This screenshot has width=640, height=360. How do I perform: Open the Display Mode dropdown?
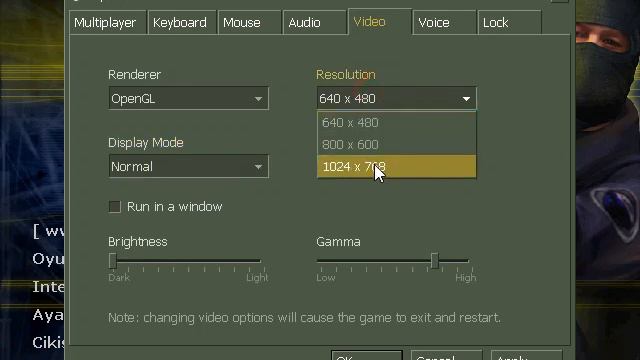click(x=189, y=166)
